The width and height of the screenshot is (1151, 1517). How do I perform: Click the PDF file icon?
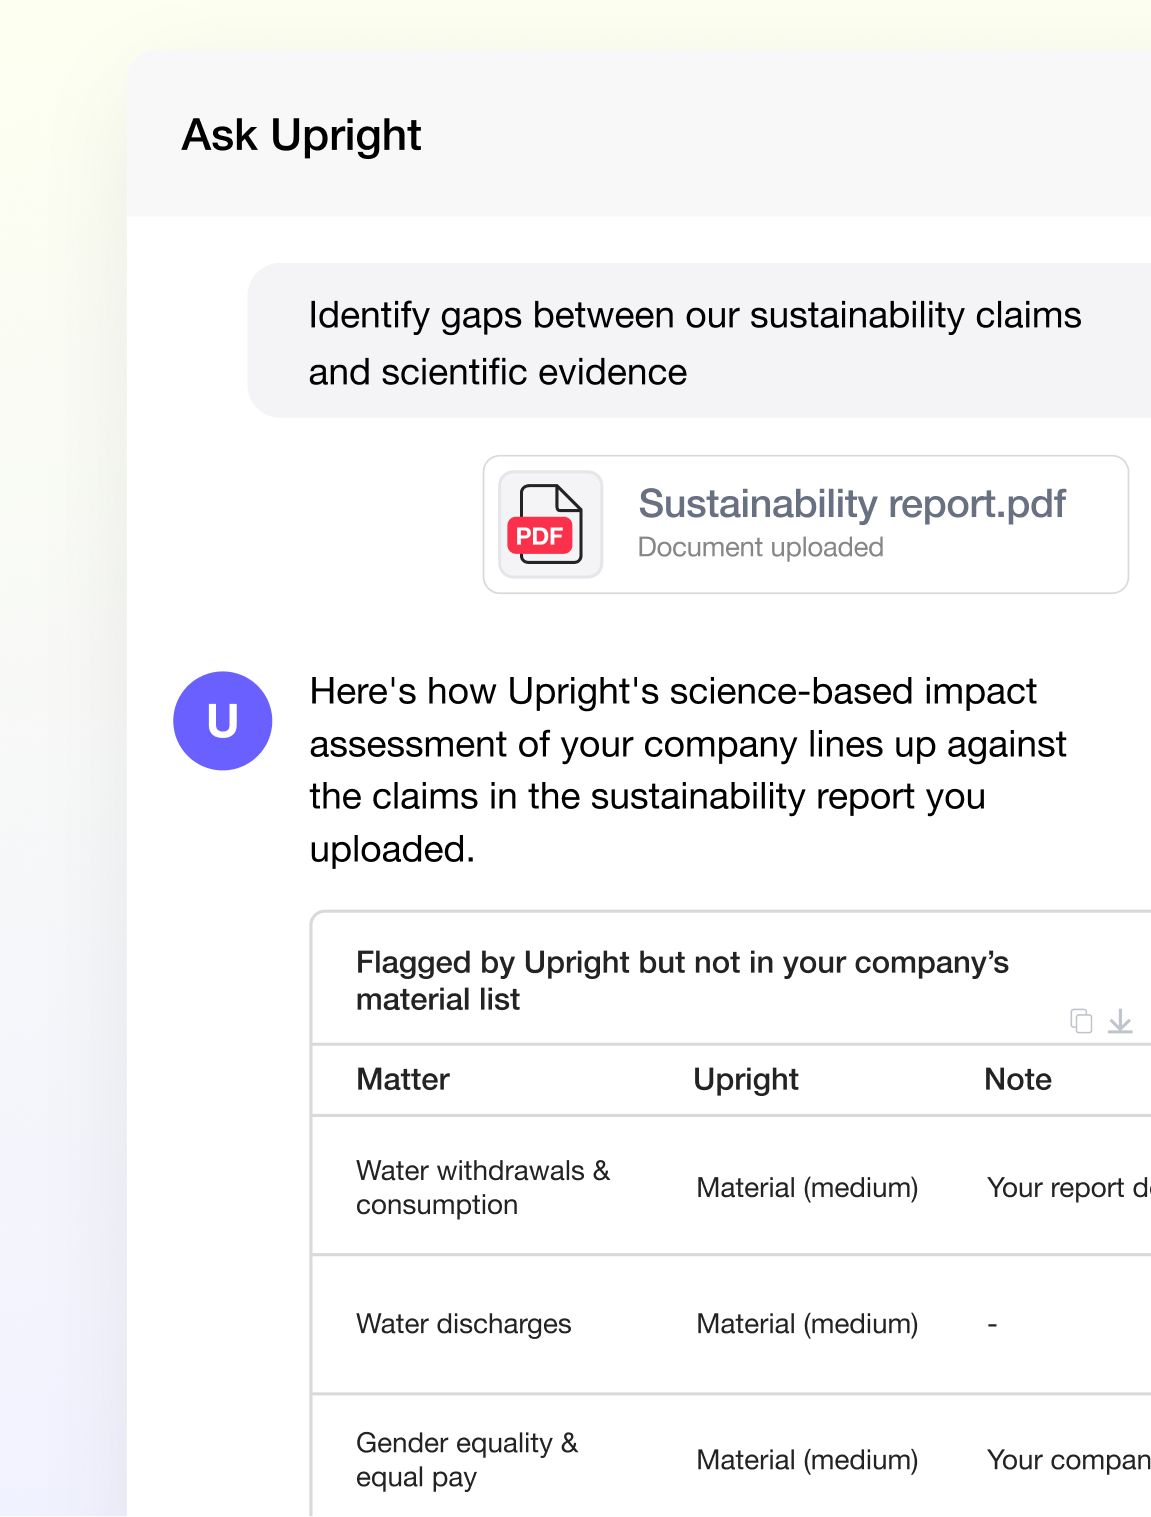[x=551, y=524]
